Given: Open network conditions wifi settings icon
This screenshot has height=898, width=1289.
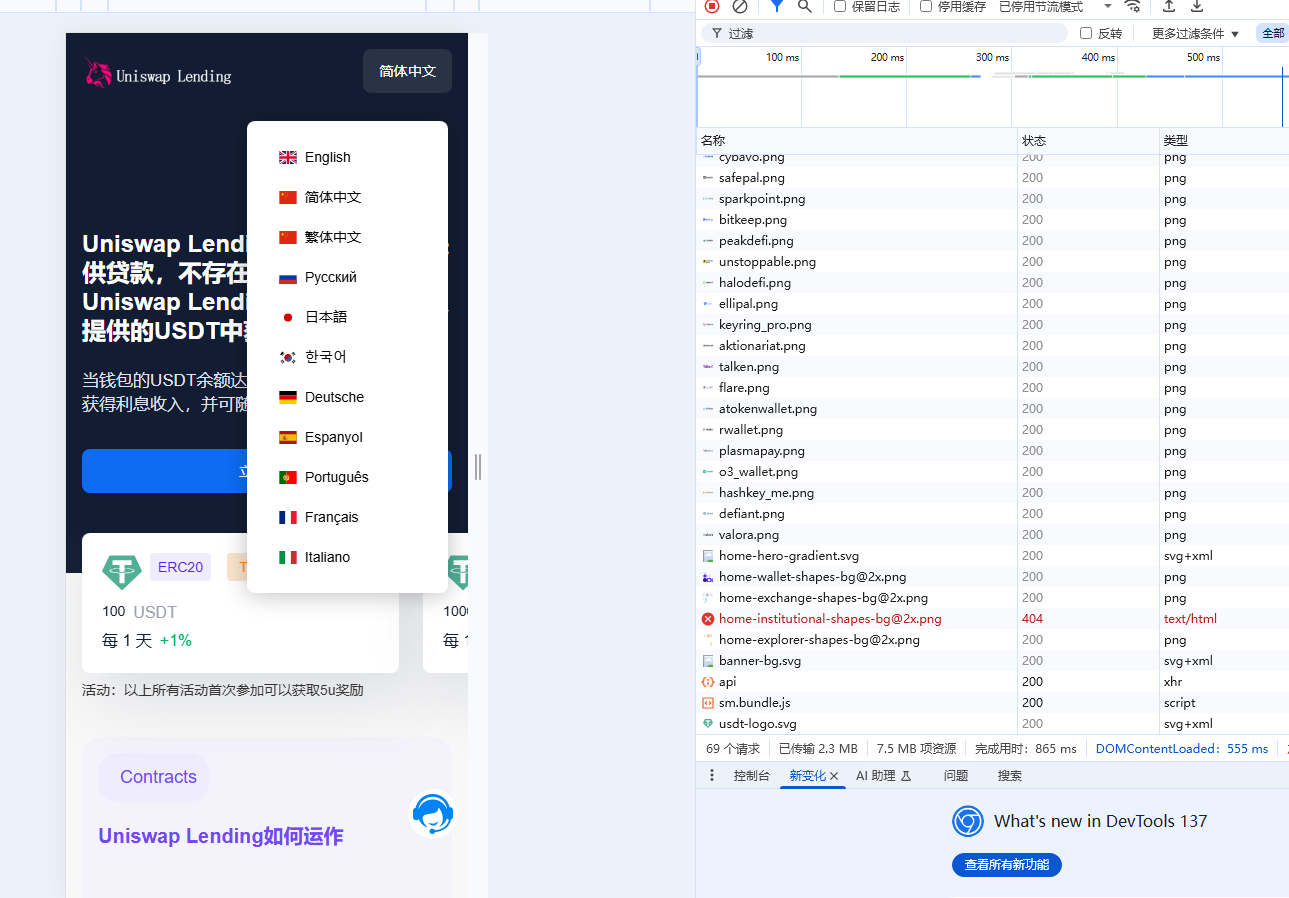Looking at the screenshot, I should [1132, 6].
